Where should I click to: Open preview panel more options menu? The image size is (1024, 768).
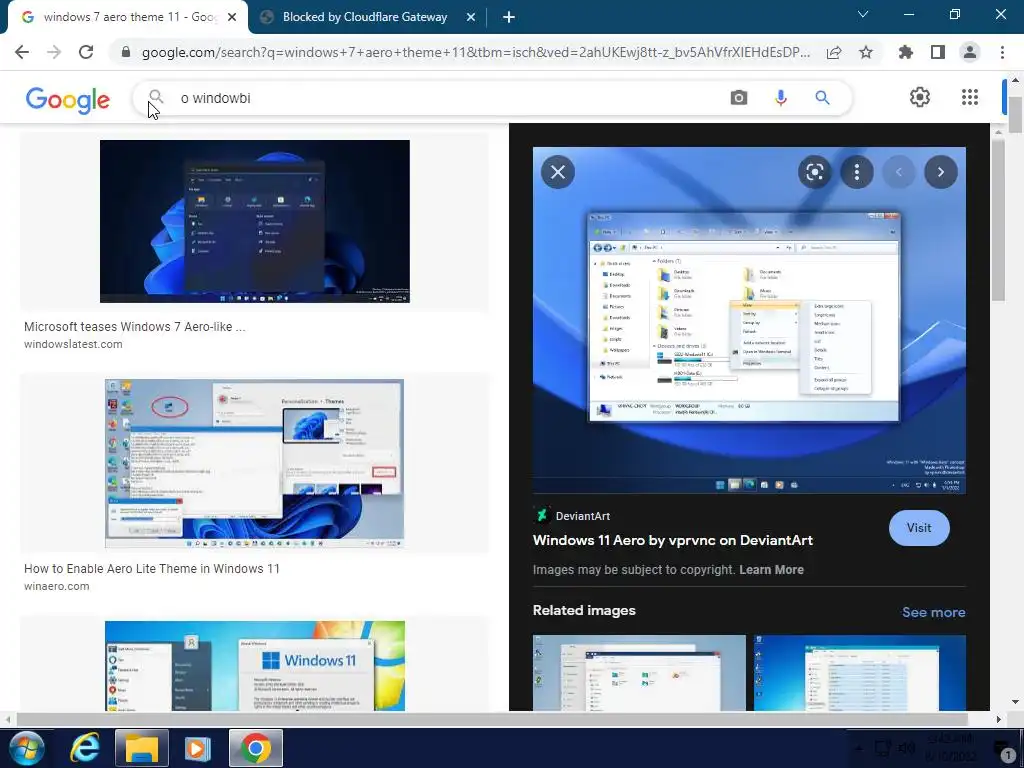[x=857, y=172]
